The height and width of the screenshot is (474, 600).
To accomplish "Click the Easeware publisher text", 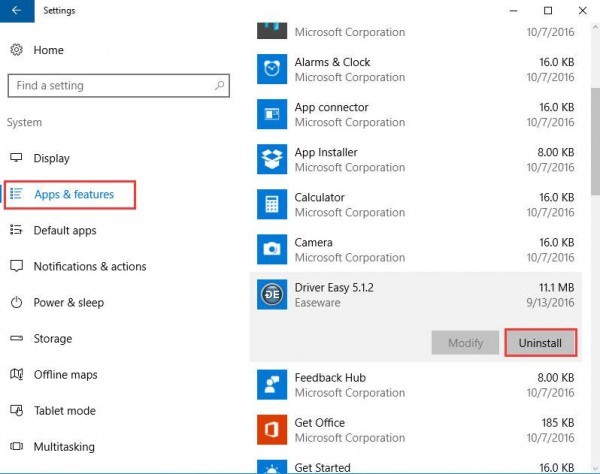I will (x=318, y=303).
